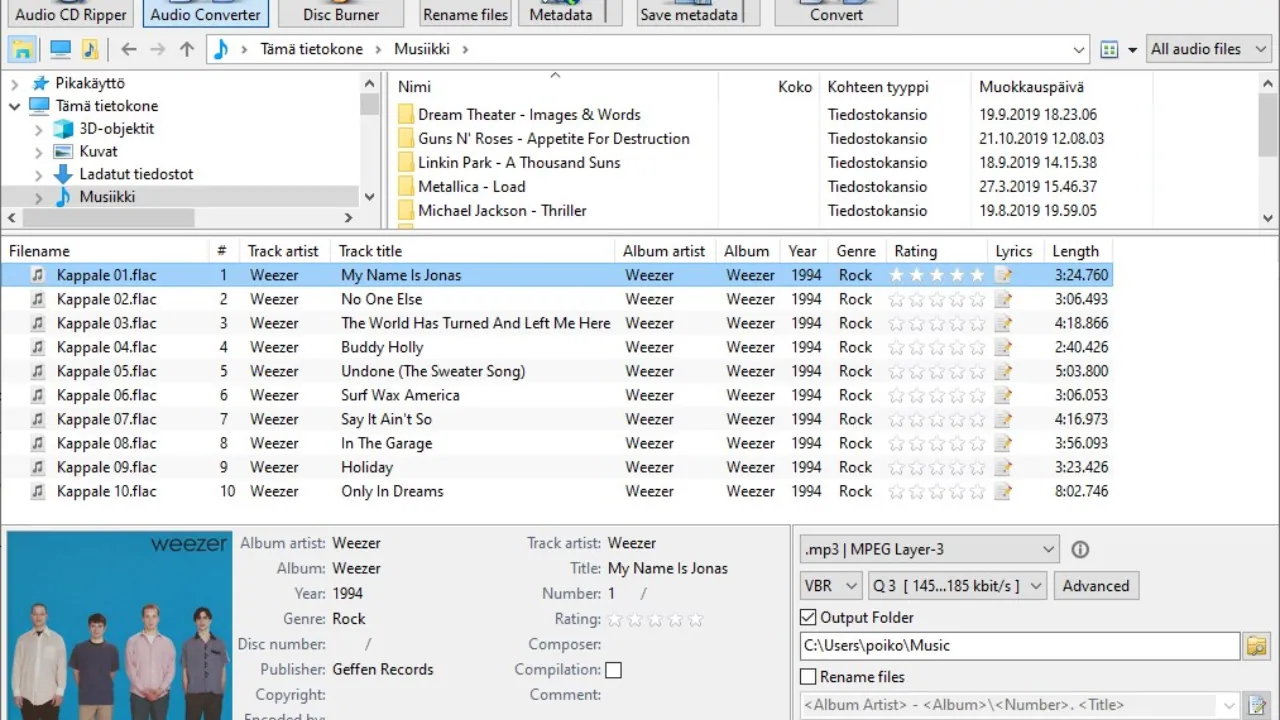
Task: Sort folders by Muokkauspäivä column
Action: 1061,87
